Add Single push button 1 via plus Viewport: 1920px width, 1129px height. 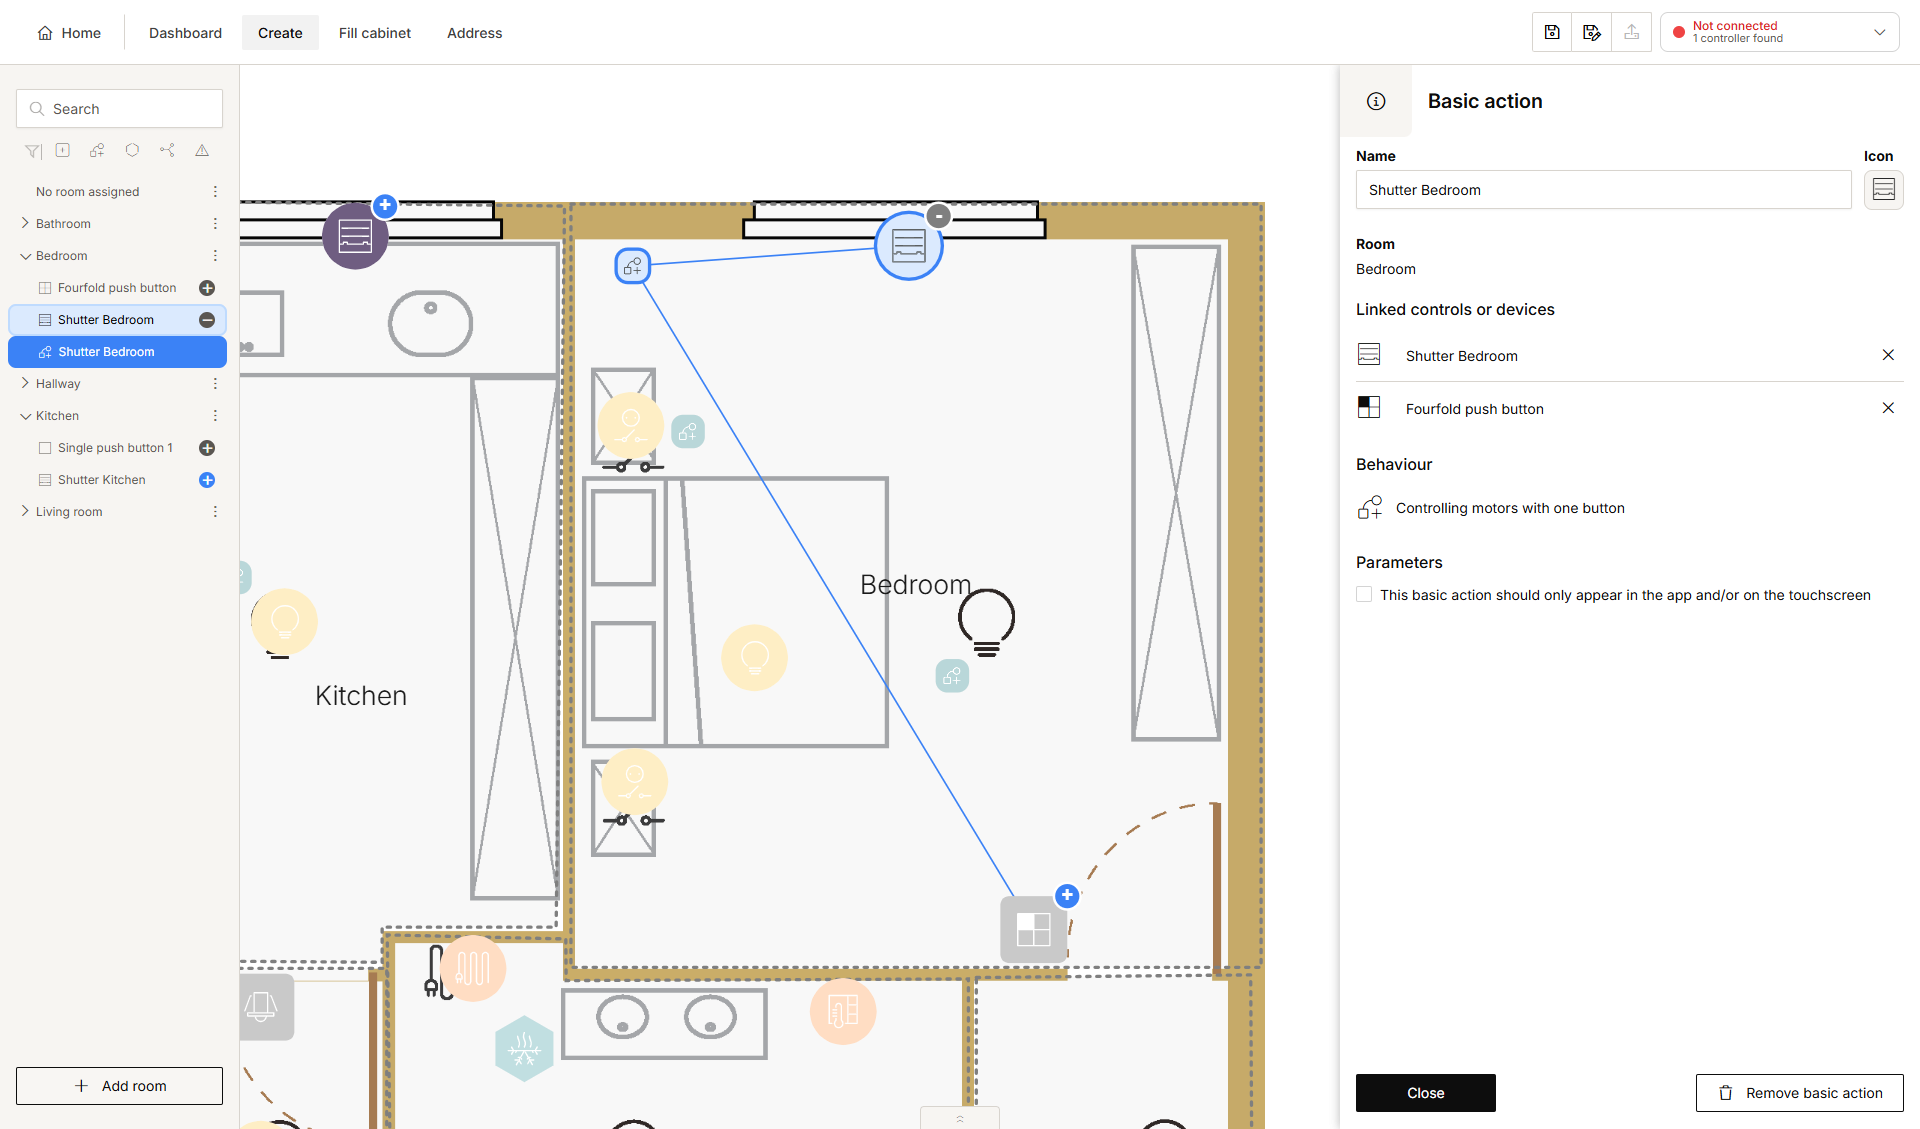point(207,448)
